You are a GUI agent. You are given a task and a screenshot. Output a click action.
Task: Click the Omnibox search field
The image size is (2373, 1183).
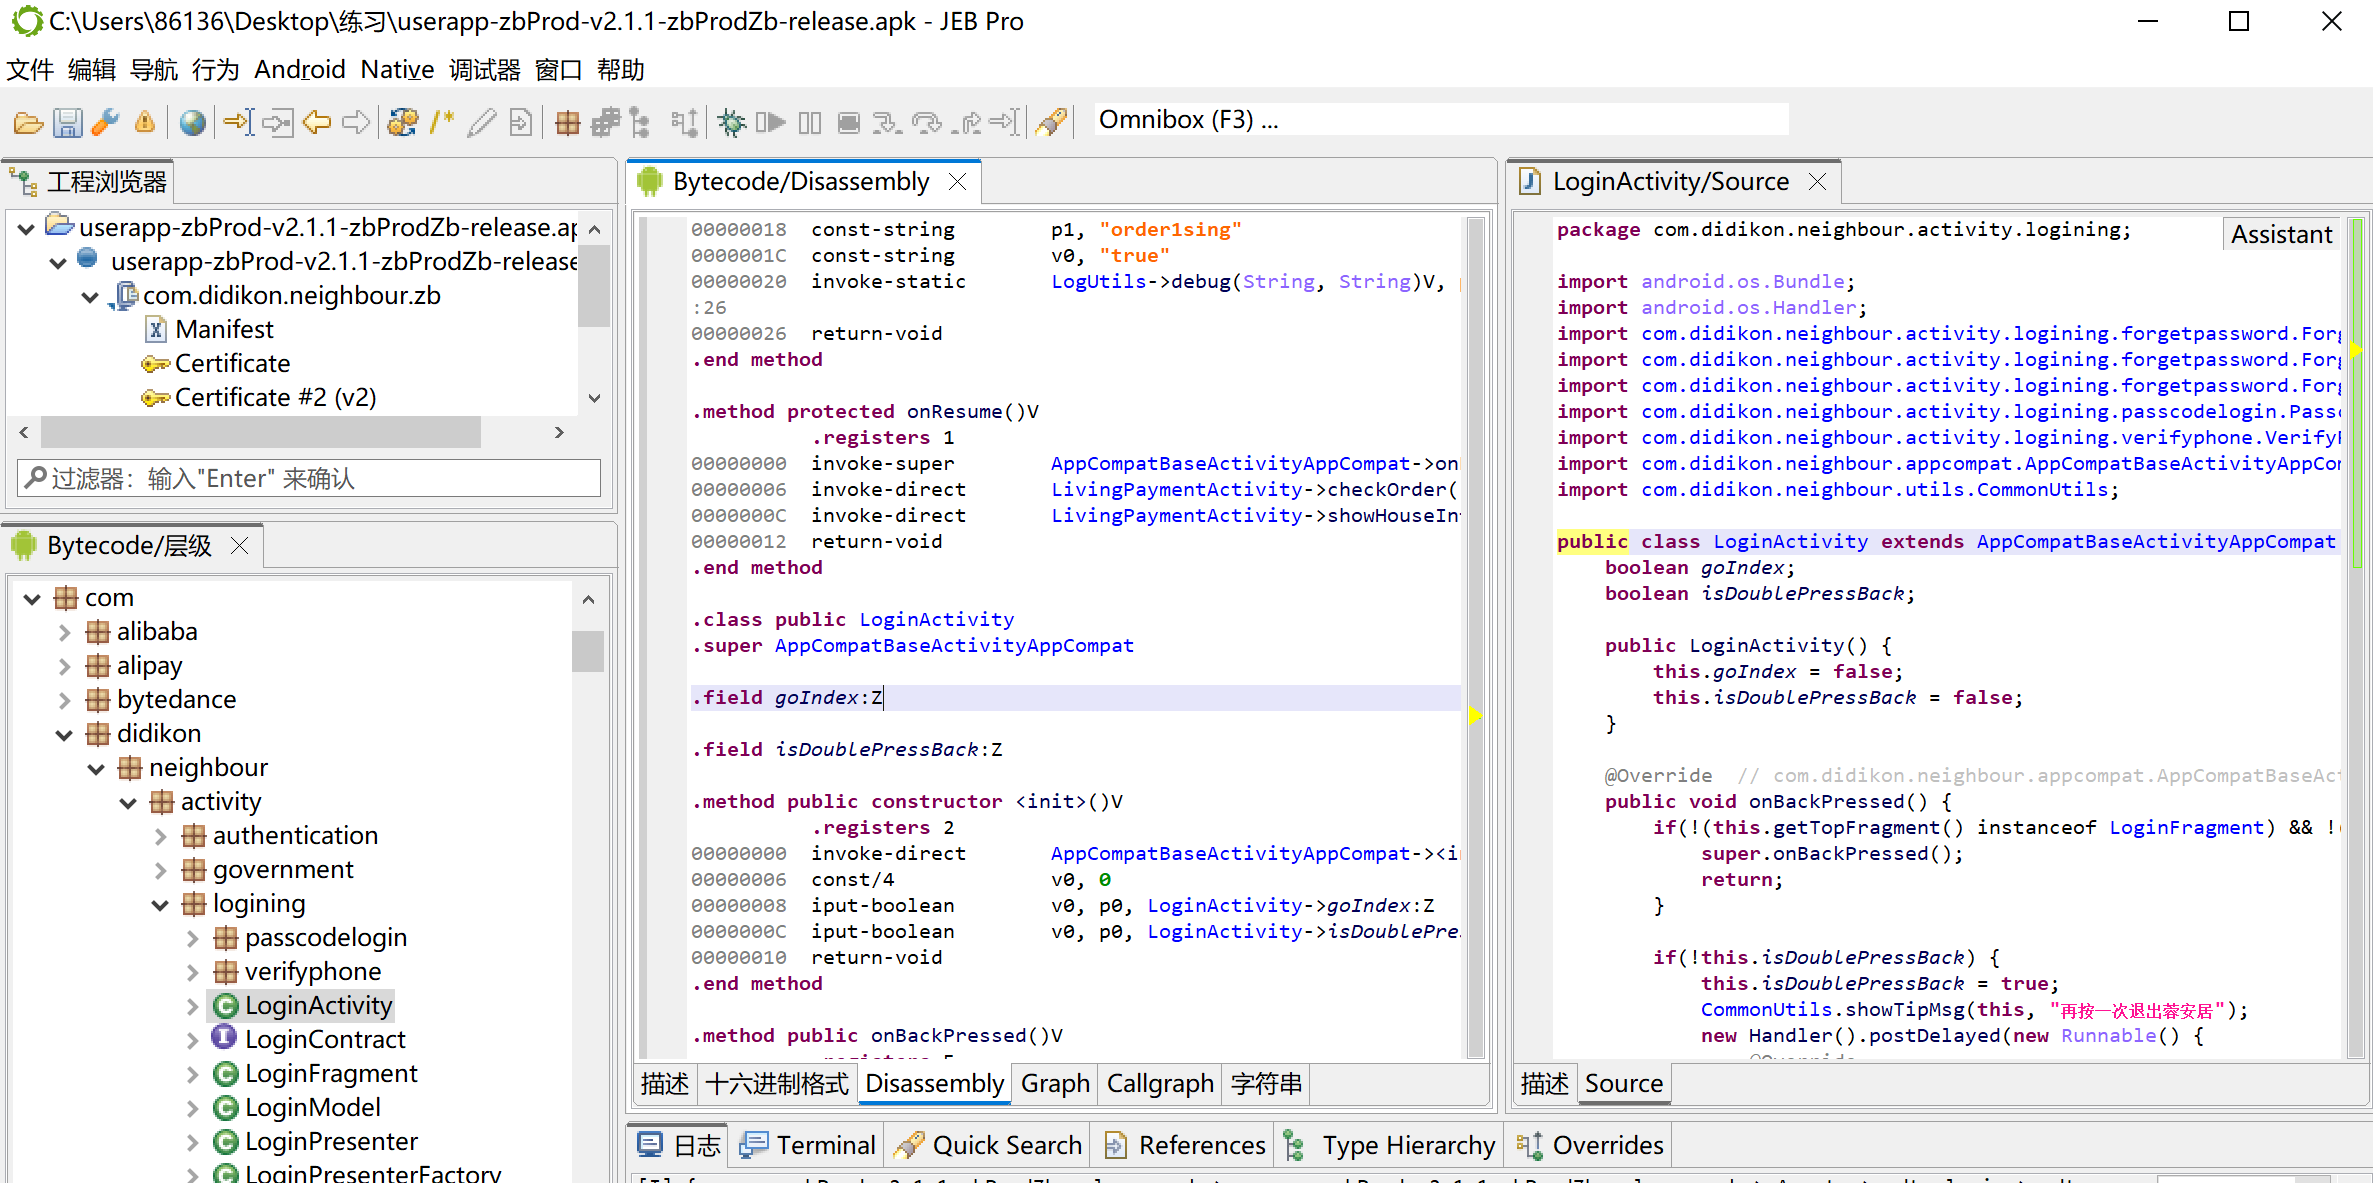(x=1440, y=120)
